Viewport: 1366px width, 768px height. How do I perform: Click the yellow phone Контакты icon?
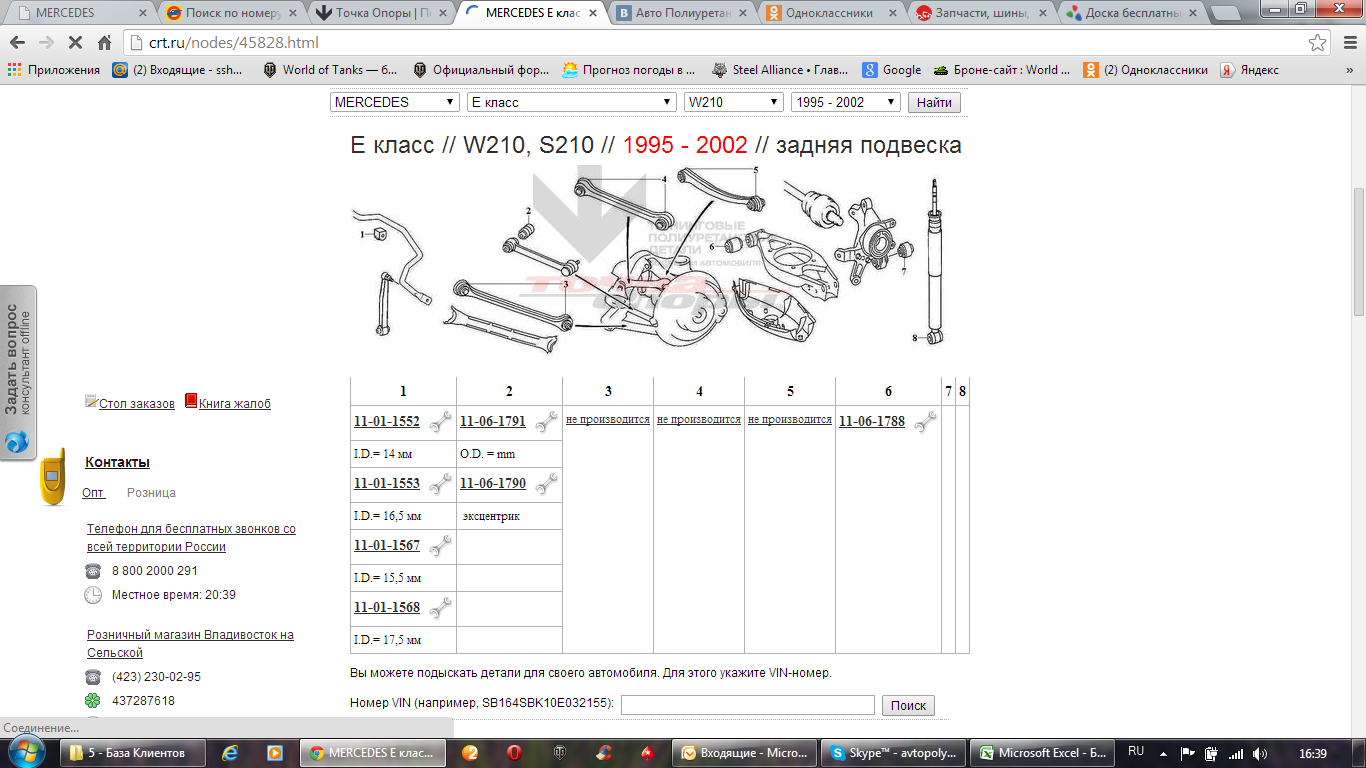[53, 477]
